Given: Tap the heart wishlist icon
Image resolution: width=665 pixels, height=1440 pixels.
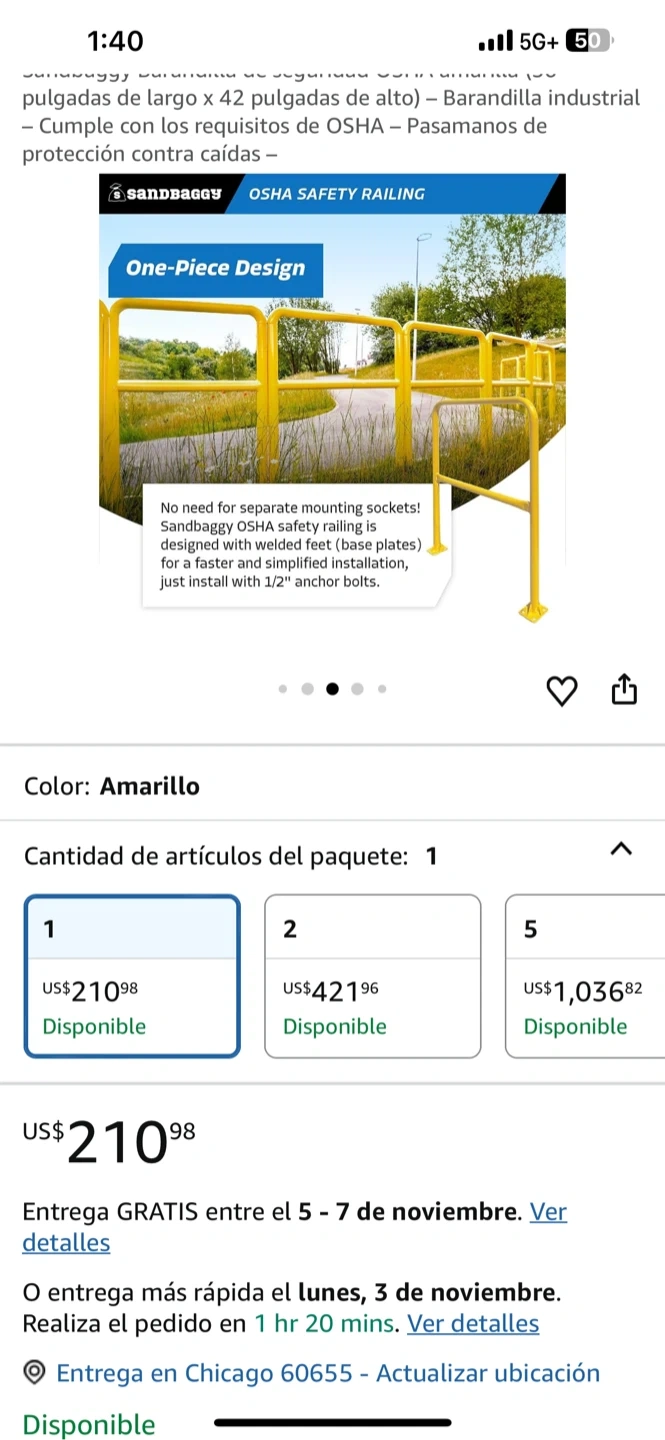Looking at the screenshot, I should click(562, 691).
